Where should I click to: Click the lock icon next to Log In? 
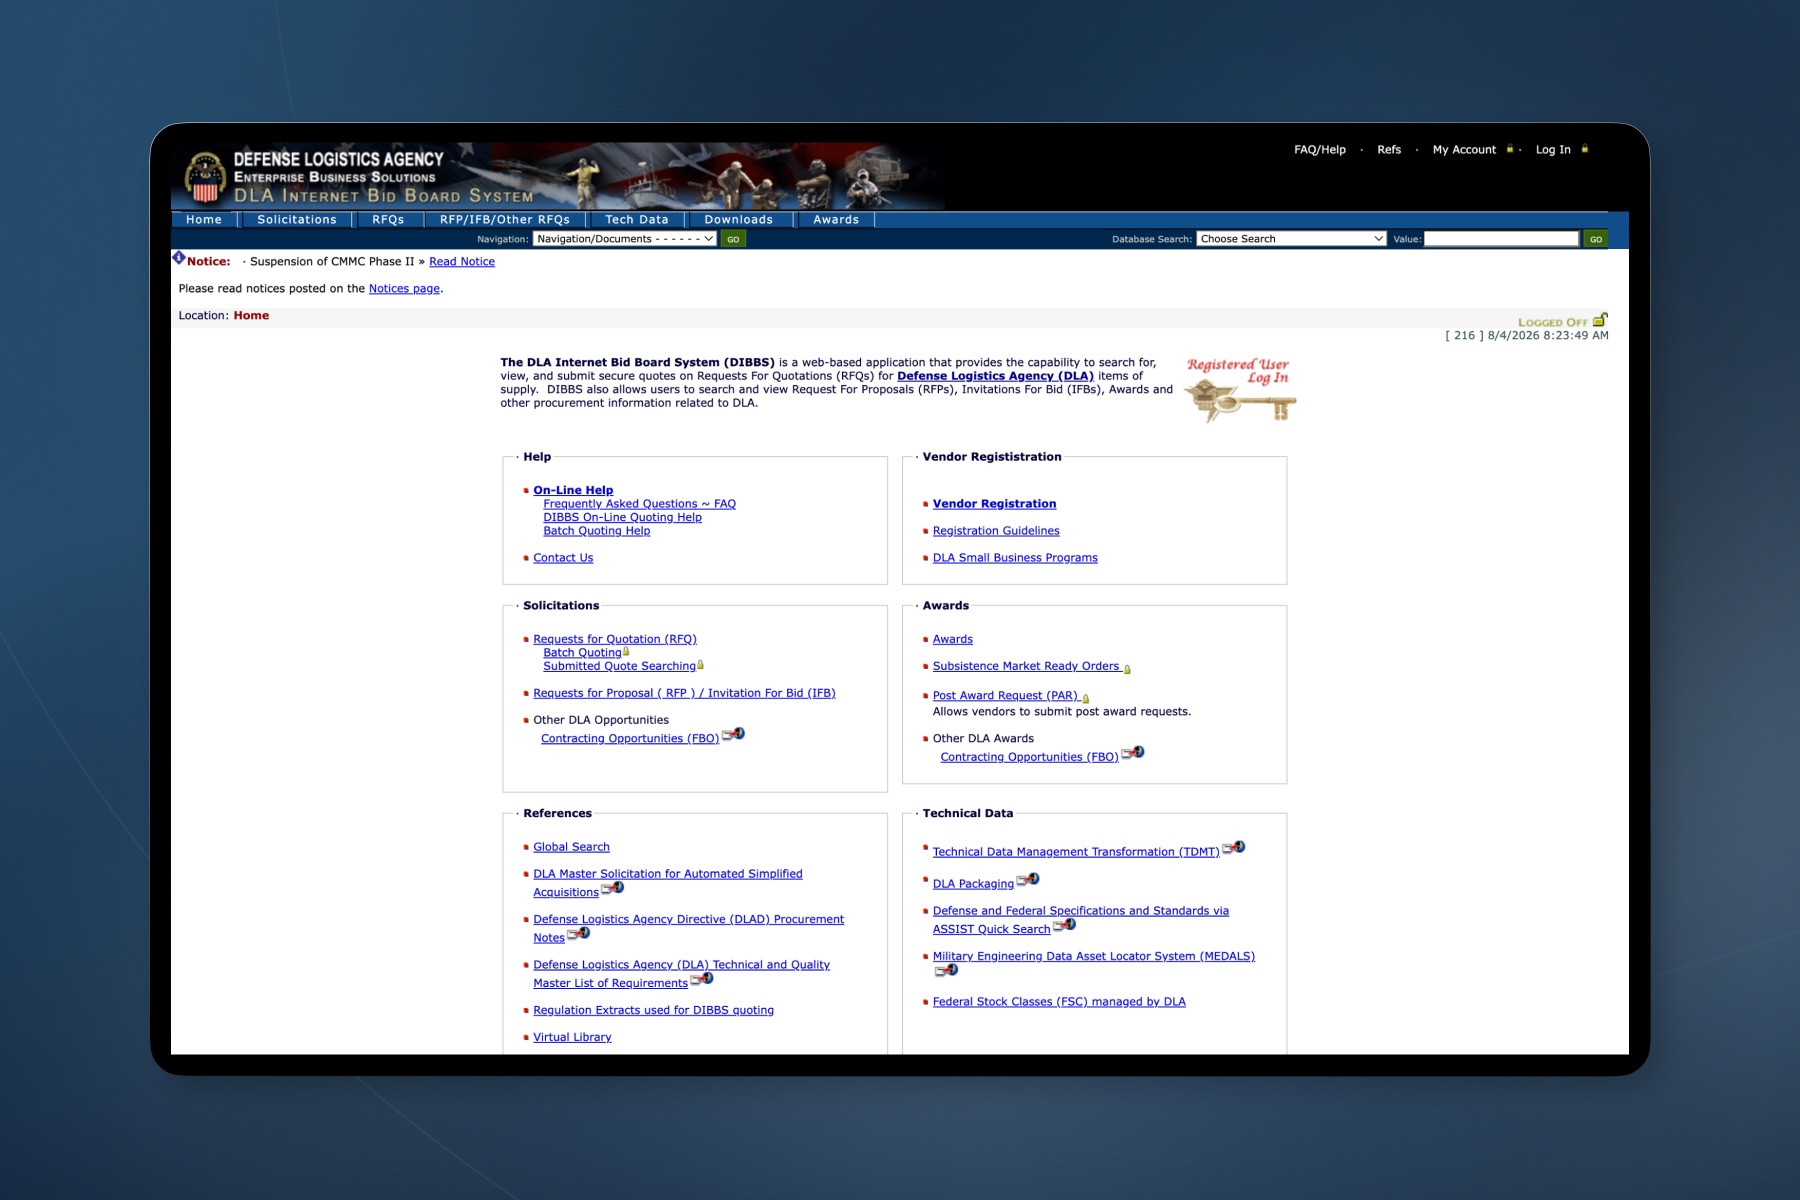pos(1584,149)
